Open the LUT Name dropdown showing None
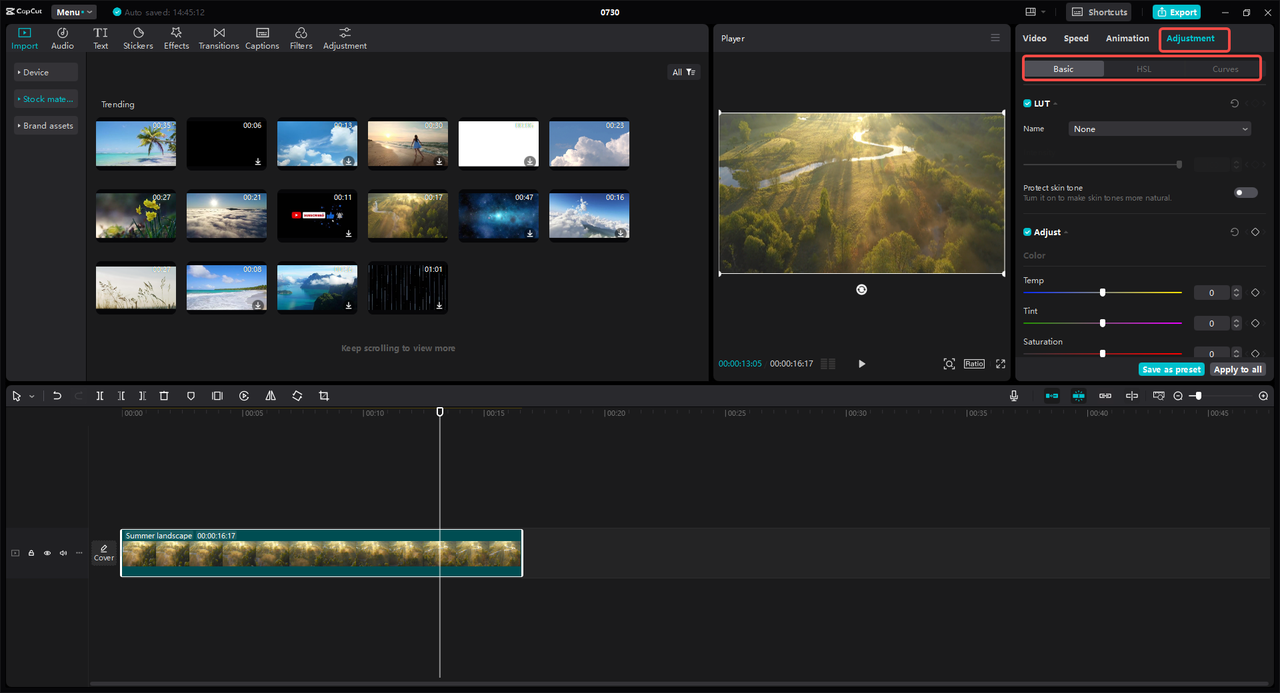 pyautogui.click(x=1160, y=129)
